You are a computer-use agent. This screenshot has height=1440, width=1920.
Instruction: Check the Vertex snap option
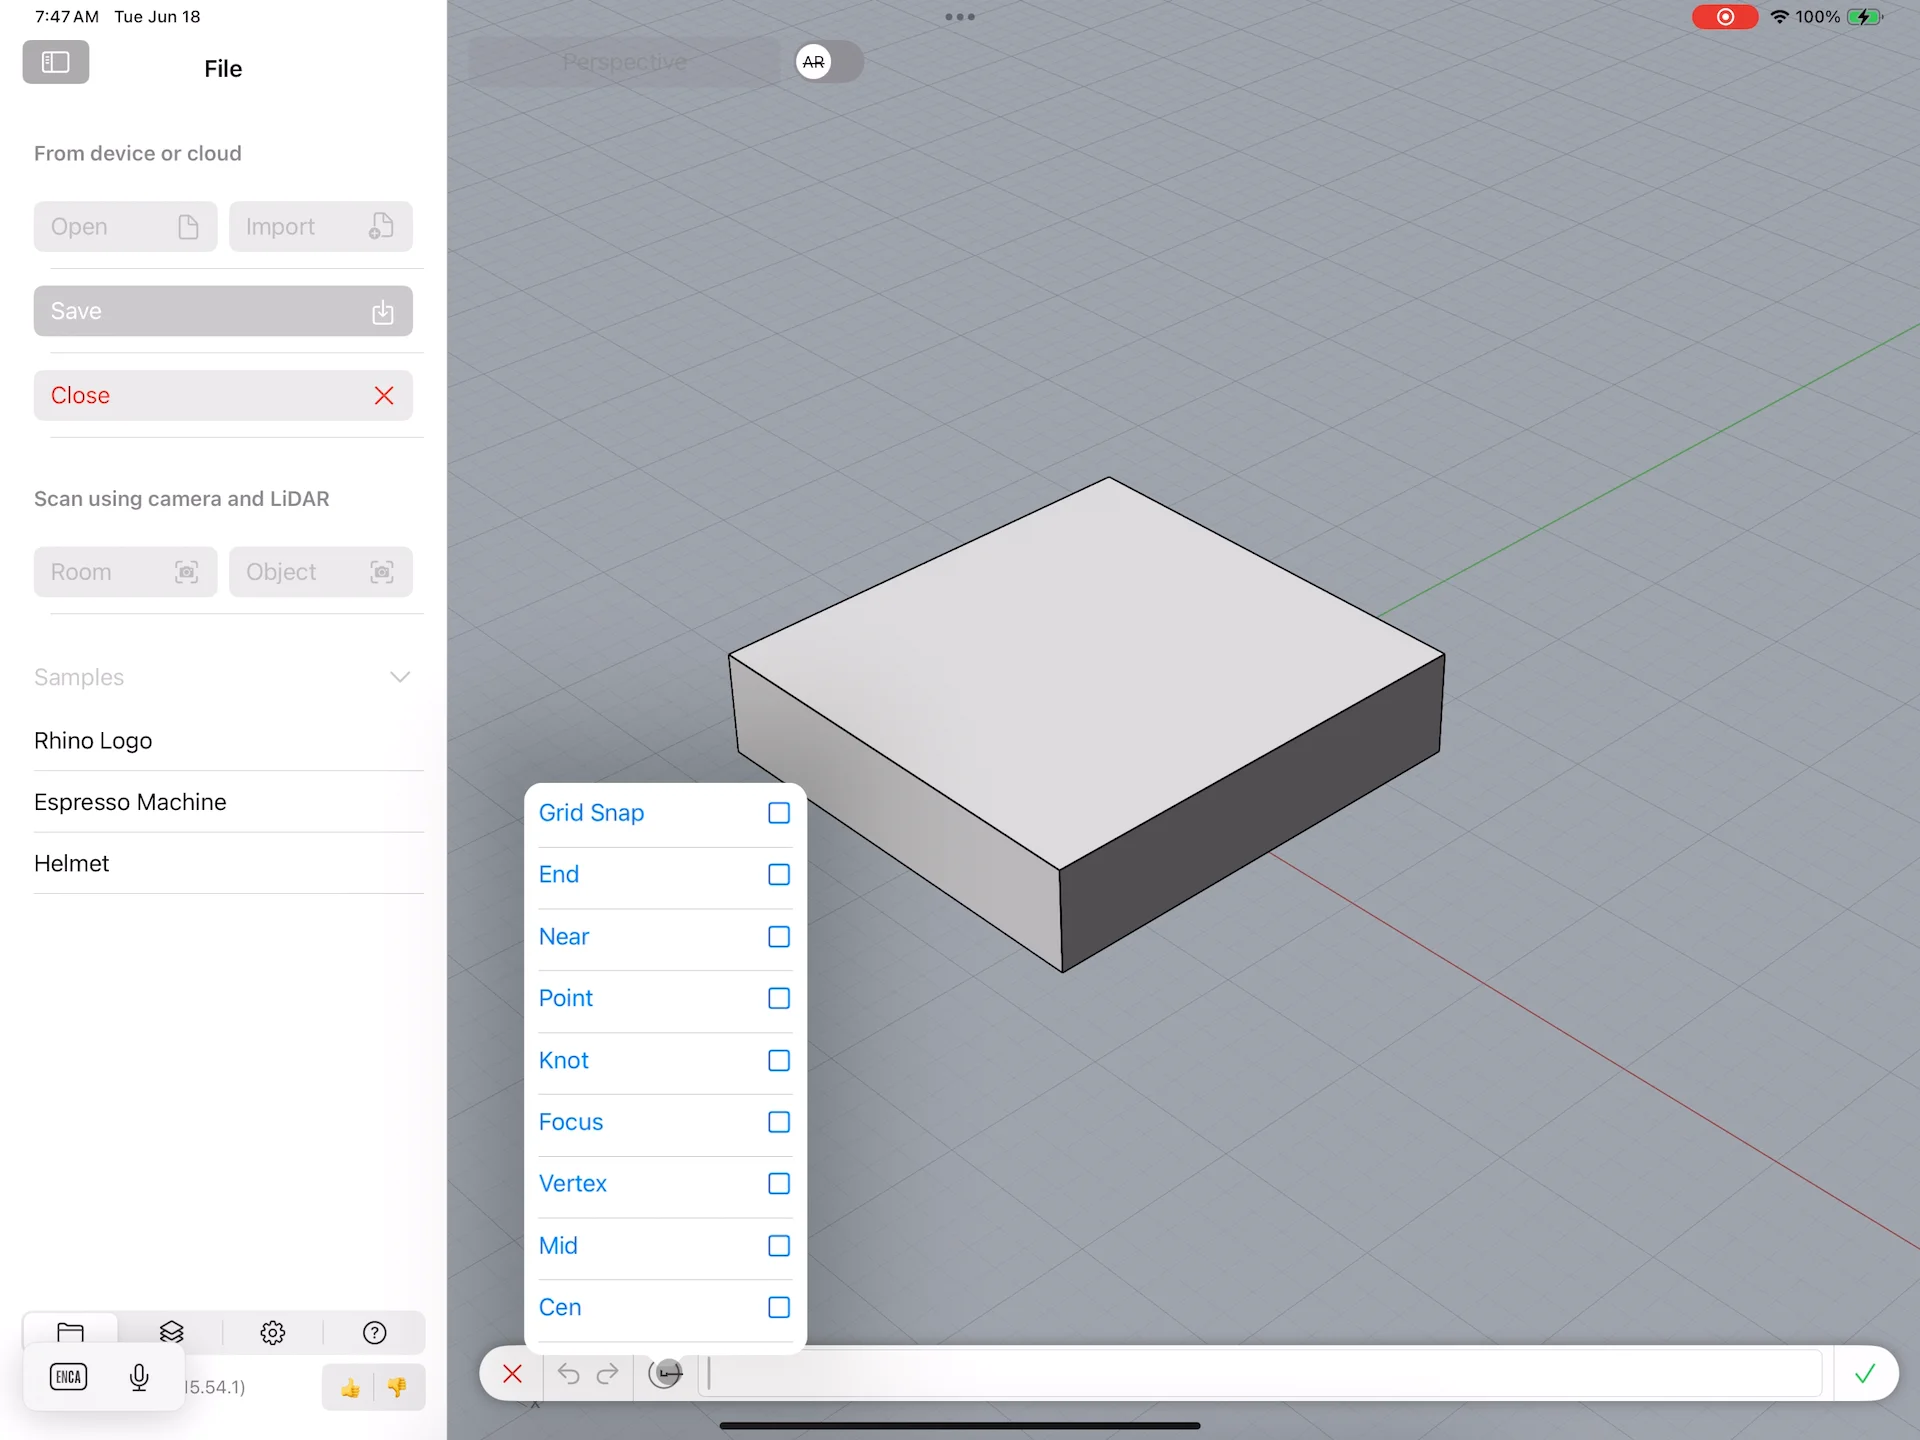[x=778, y=1184]
